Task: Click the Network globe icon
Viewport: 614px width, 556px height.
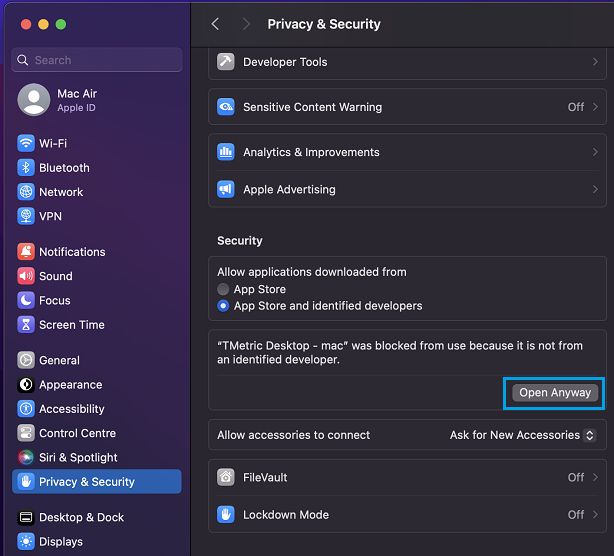Action: pyautogui.click(x=26, y=192)
